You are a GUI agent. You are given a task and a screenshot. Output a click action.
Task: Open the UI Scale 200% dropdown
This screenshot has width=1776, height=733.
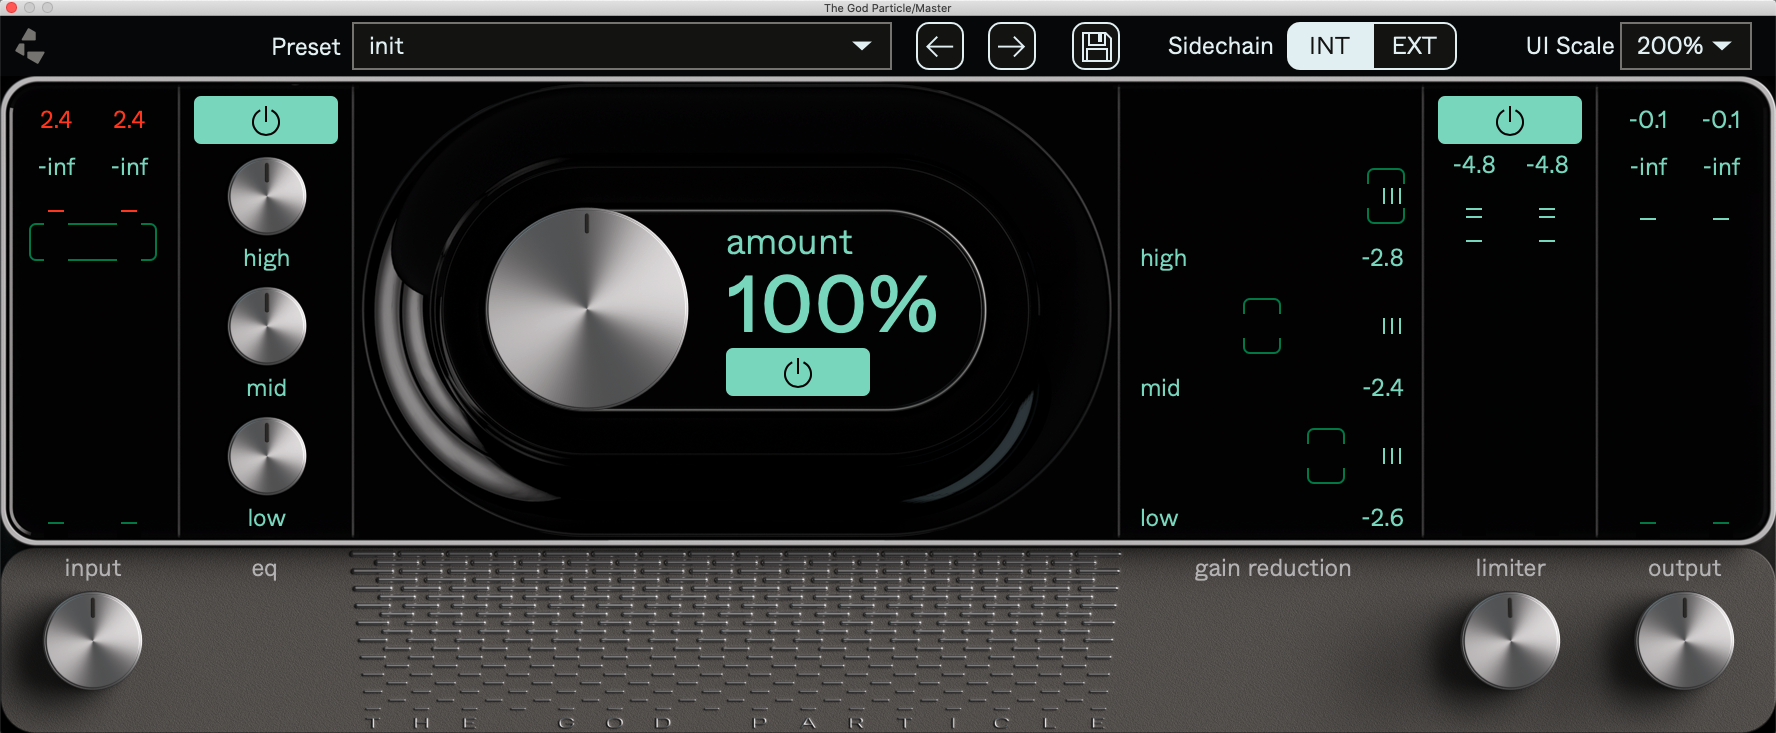point(1685,46)
